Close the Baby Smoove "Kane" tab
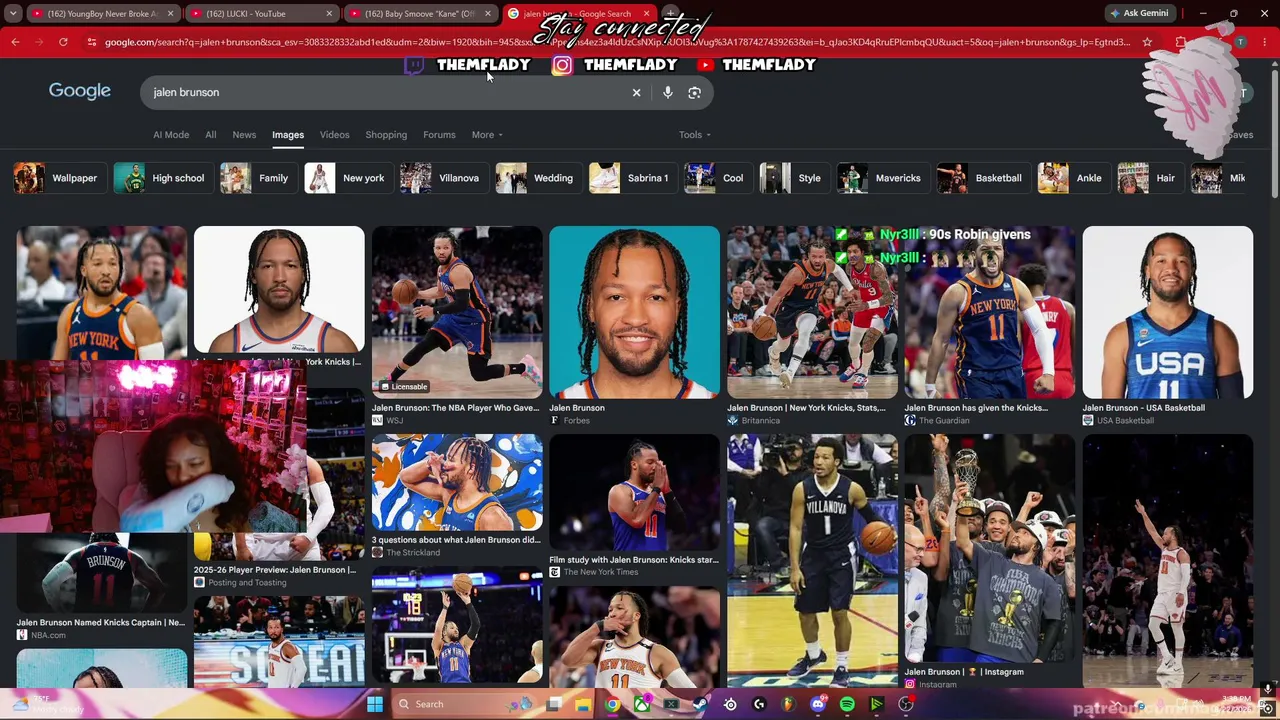This screenshot has height=720, width=1280. click(x=488, y=14)
